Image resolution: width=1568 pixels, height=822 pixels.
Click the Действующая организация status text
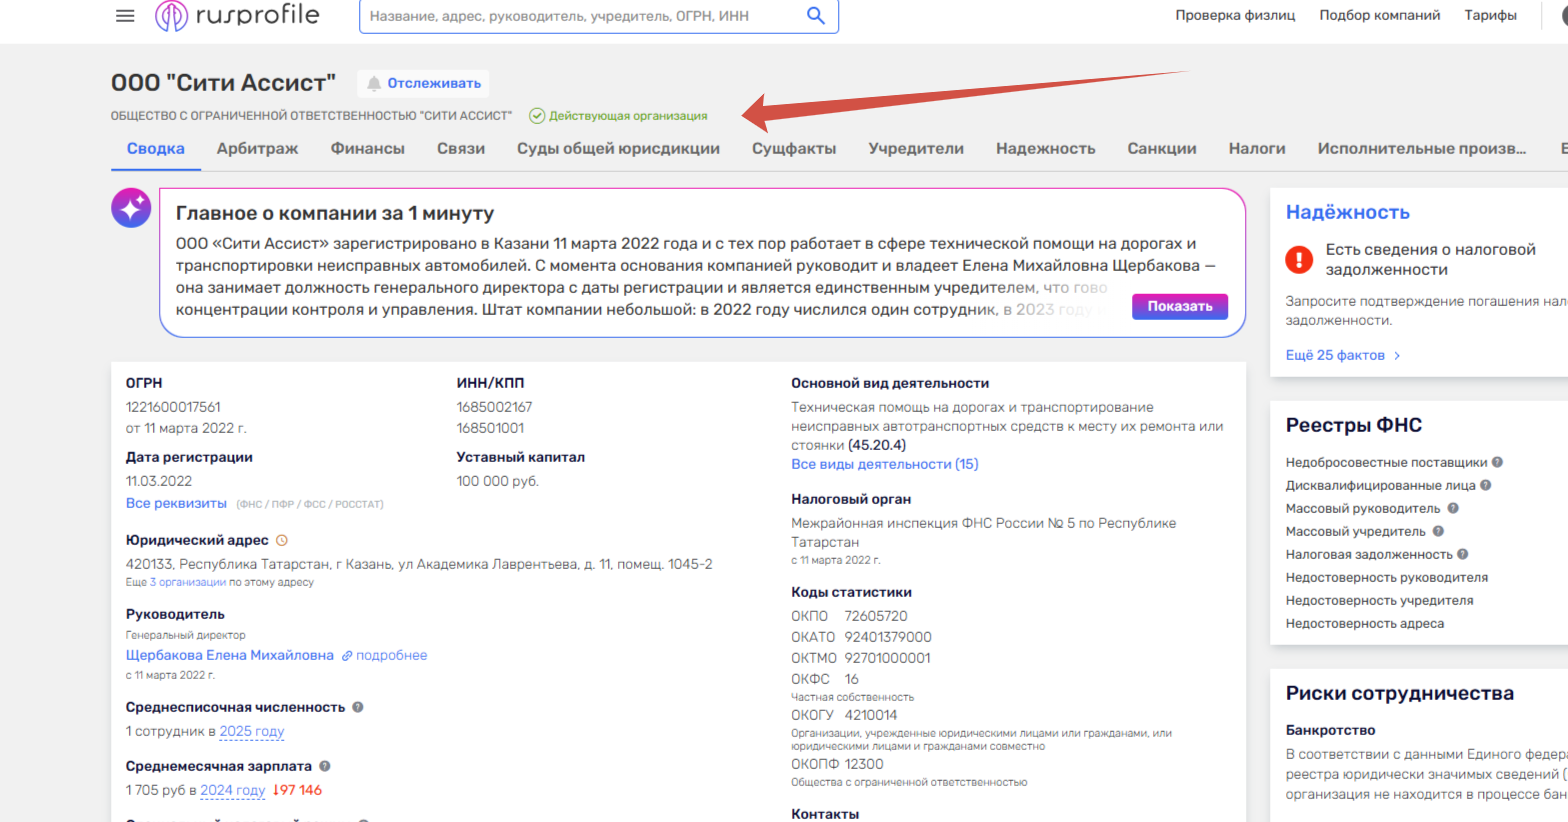(x=628, y=116)
